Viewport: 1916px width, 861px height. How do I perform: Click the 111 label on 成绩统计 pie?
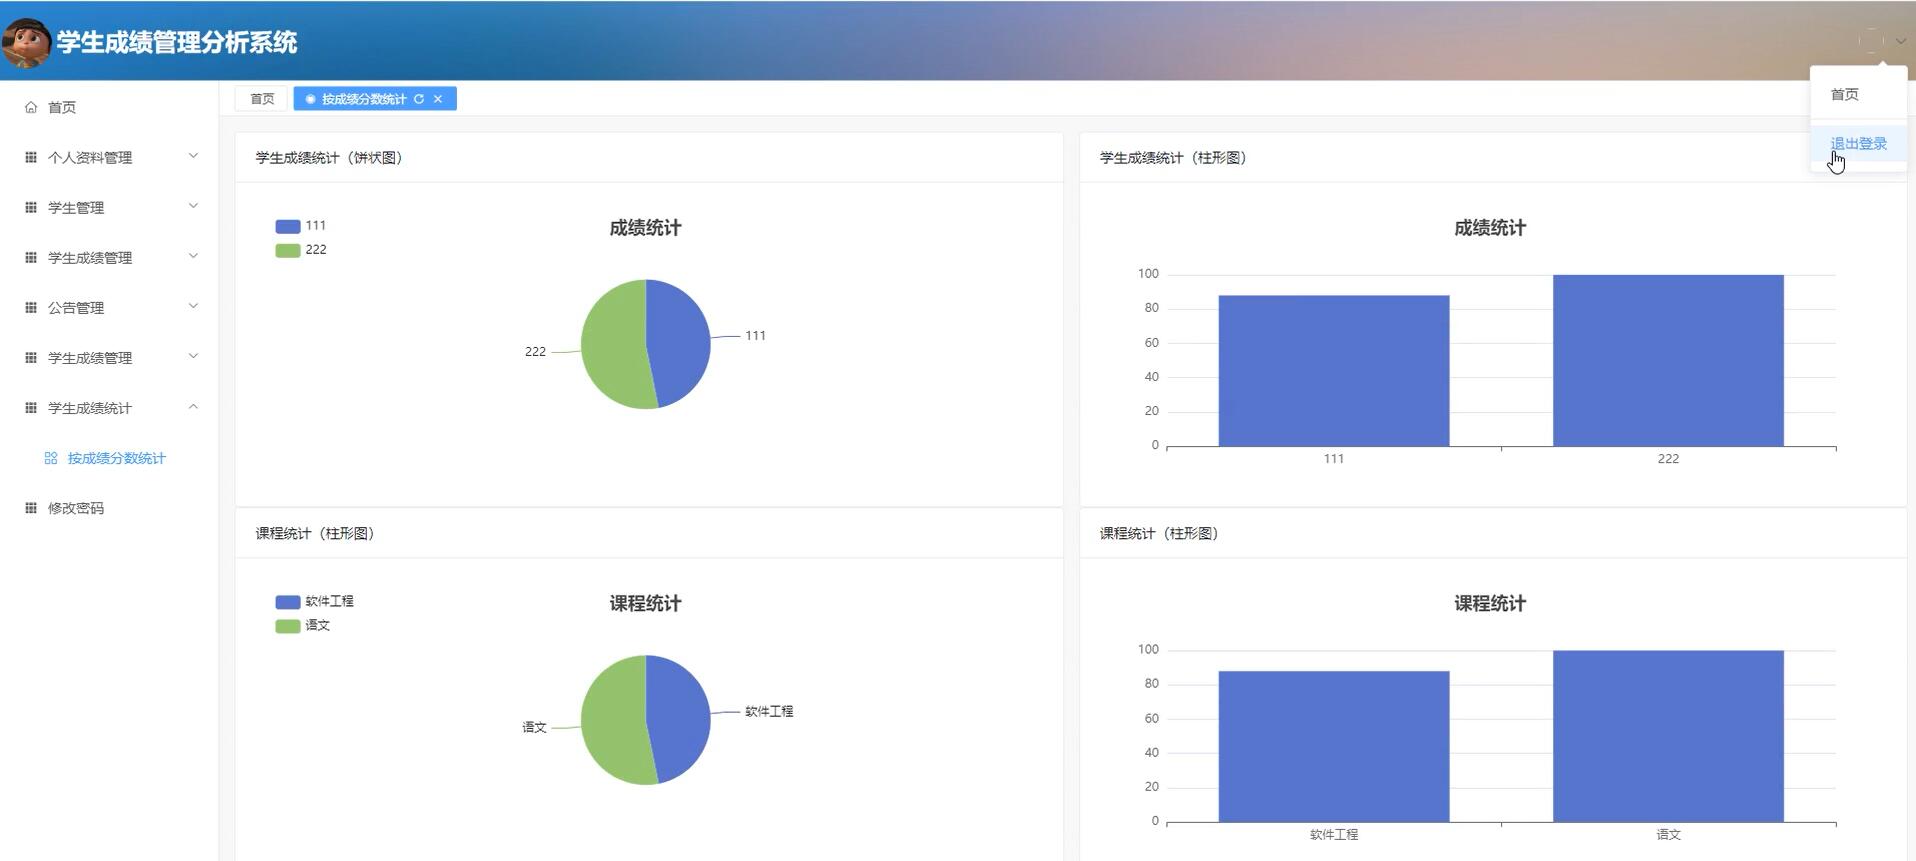pyautogui.click(x=756, y=336)
